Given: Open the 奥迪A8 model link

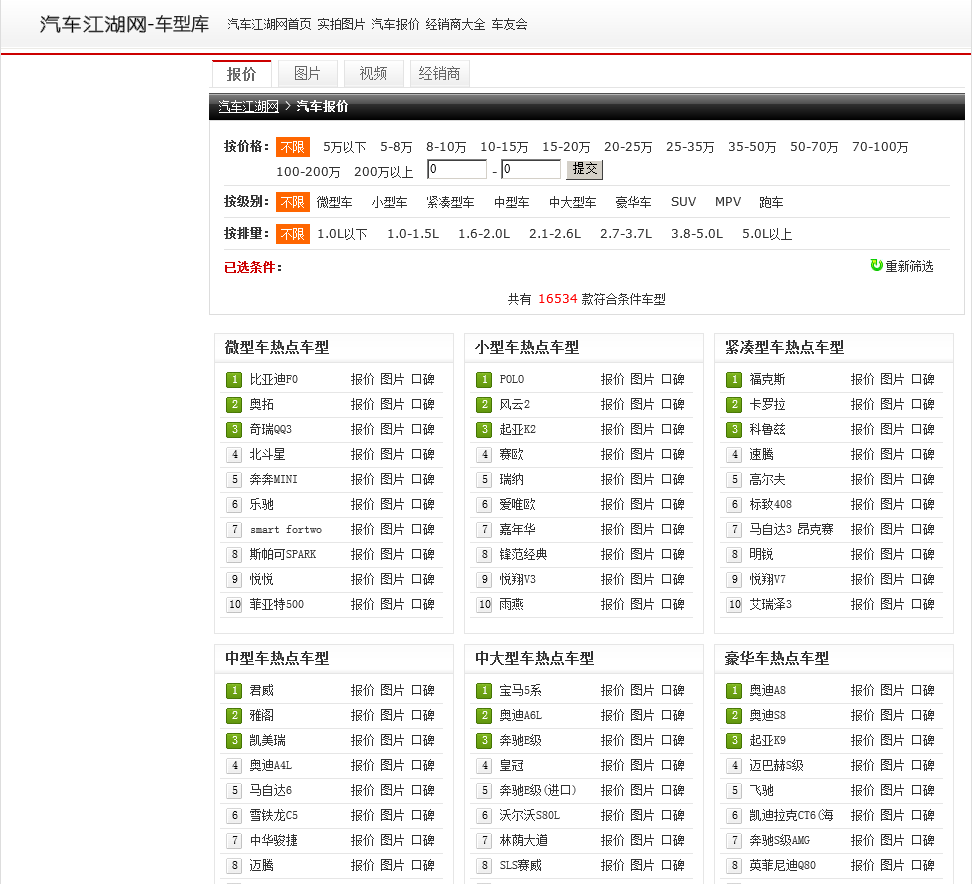Looking at the screenshot, I should tap(767, 691).
